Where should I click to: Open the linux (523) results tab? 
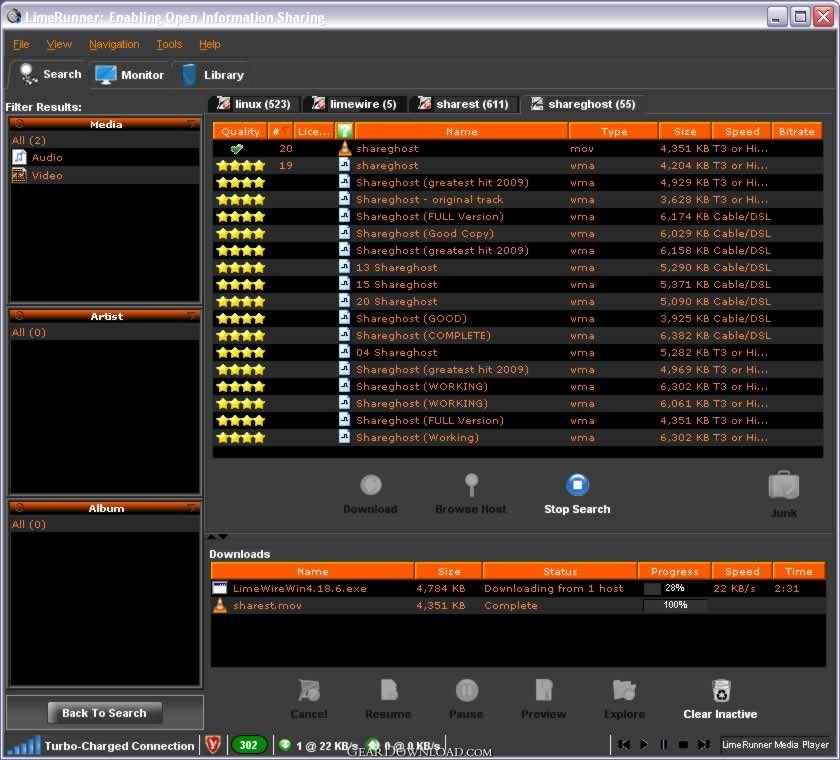(254, 104)
